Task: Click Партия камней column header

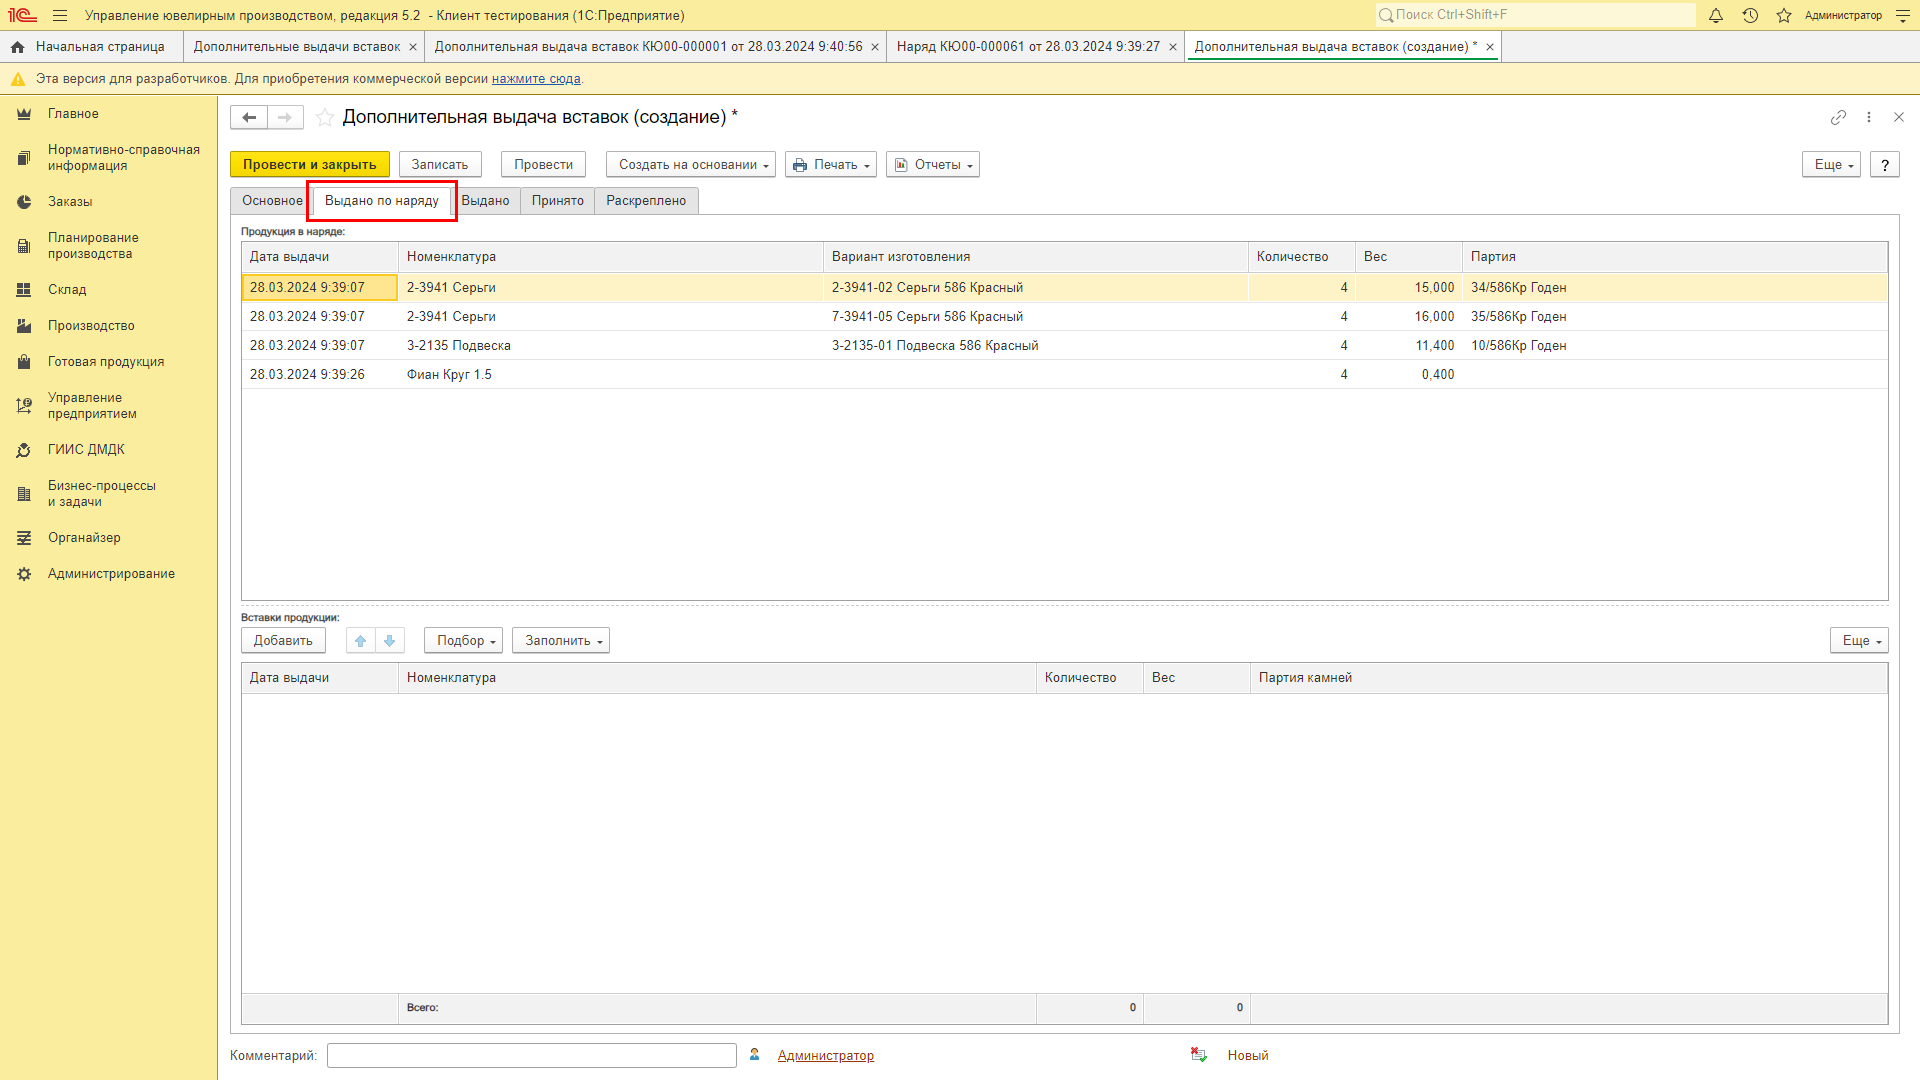Action: [x=1569, y=678]
